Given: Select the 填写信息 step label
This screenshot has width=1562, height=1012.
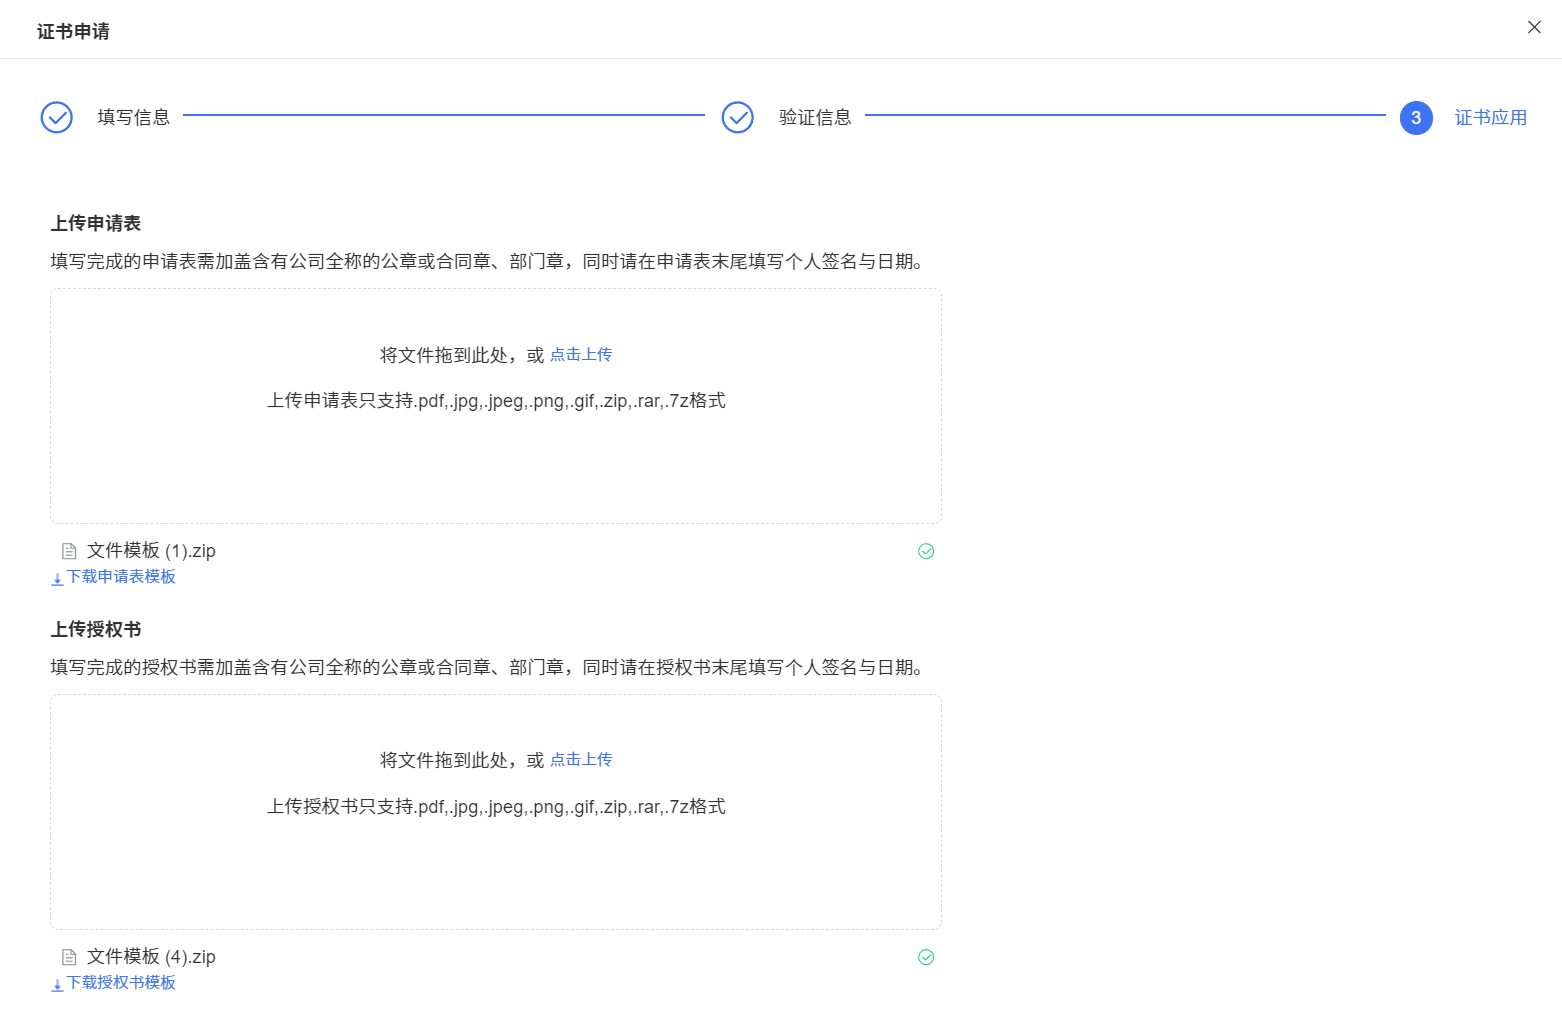Looking at the screenshot, I should click(134, 117).
